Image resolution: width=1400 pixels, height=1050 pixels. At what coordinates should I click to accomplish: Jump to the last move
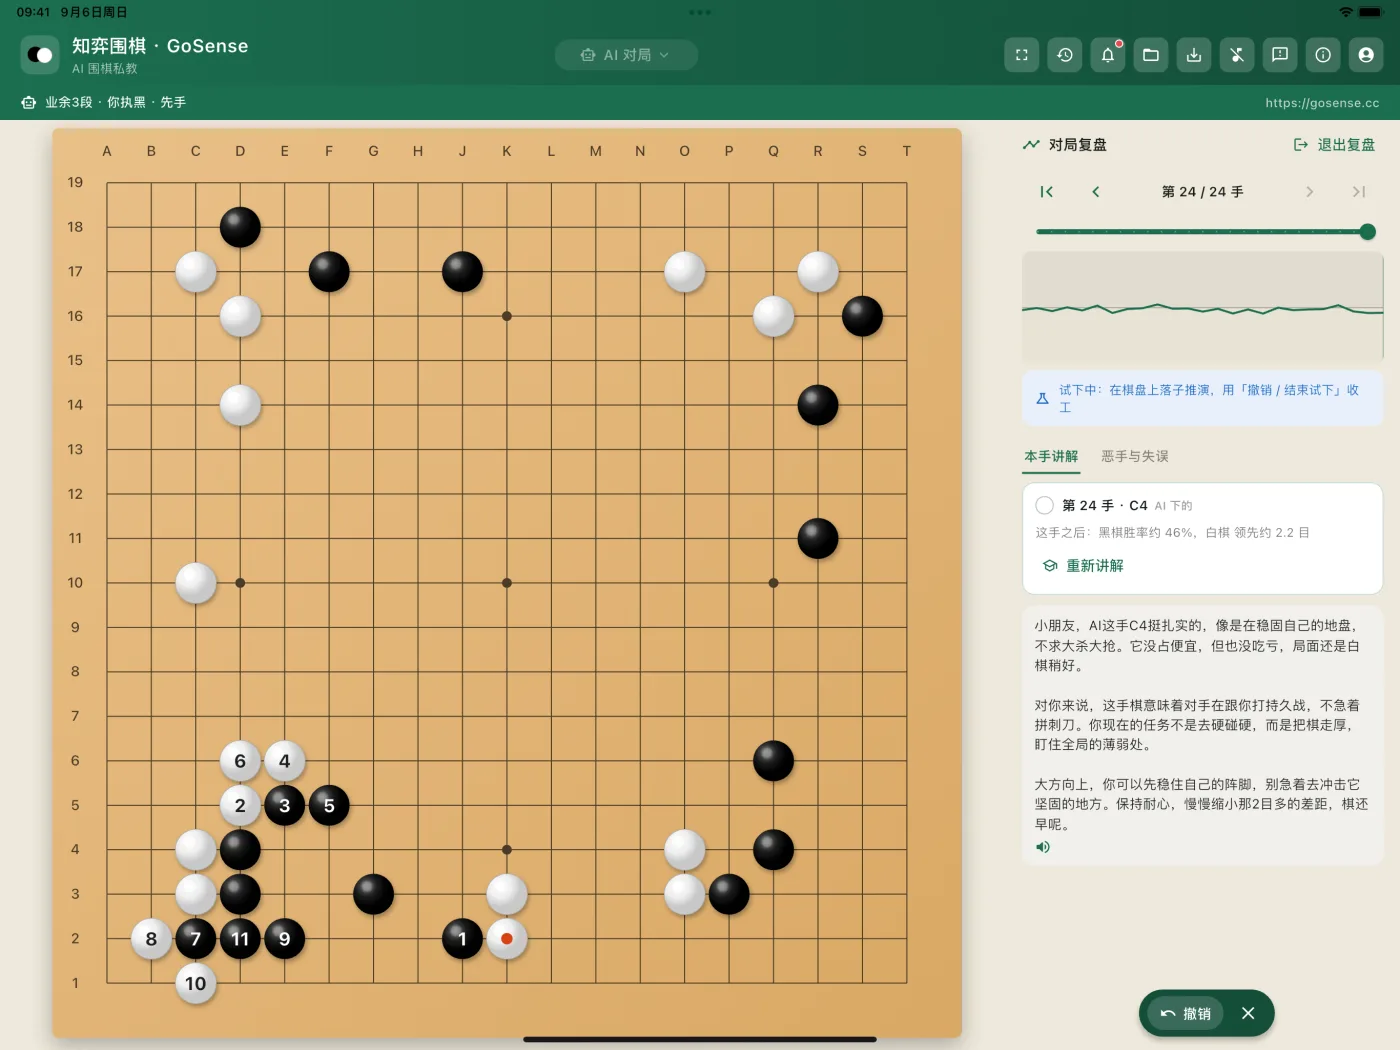click(x=1358, y=192)
